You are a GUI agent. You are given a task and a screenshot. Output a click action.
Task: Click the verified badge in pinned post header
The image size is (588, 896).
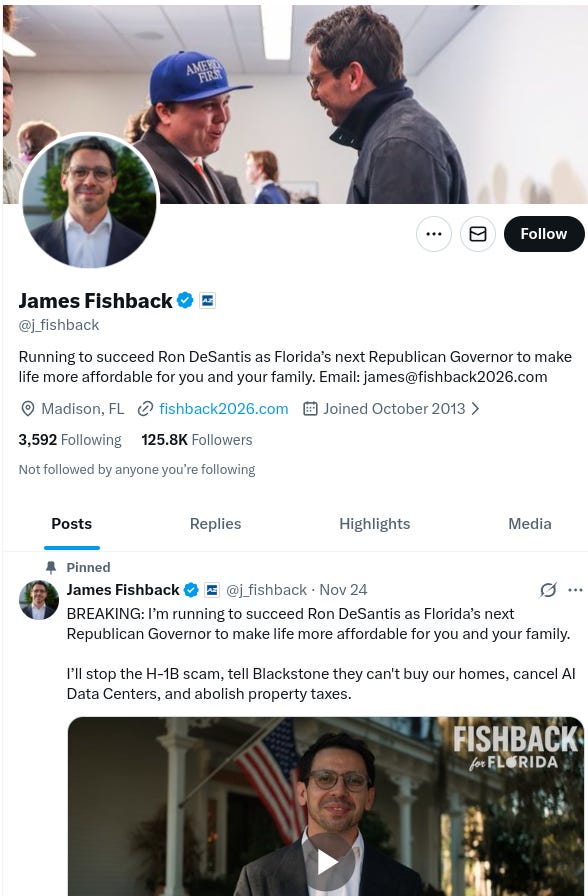click(191, 590)
